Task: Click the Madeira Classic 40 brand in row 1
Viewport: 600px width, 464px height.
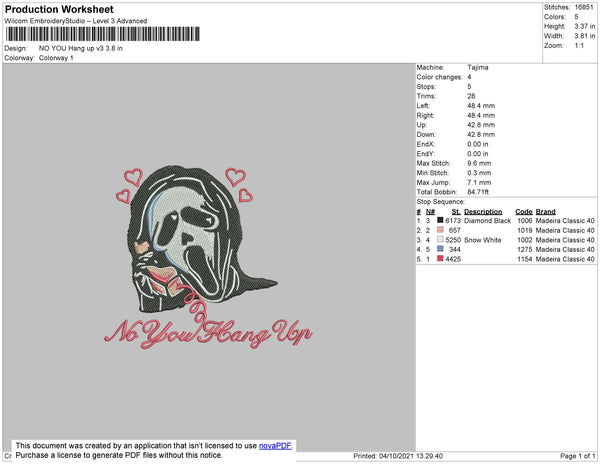Action: pyautogui.click(x=565, y=221)
